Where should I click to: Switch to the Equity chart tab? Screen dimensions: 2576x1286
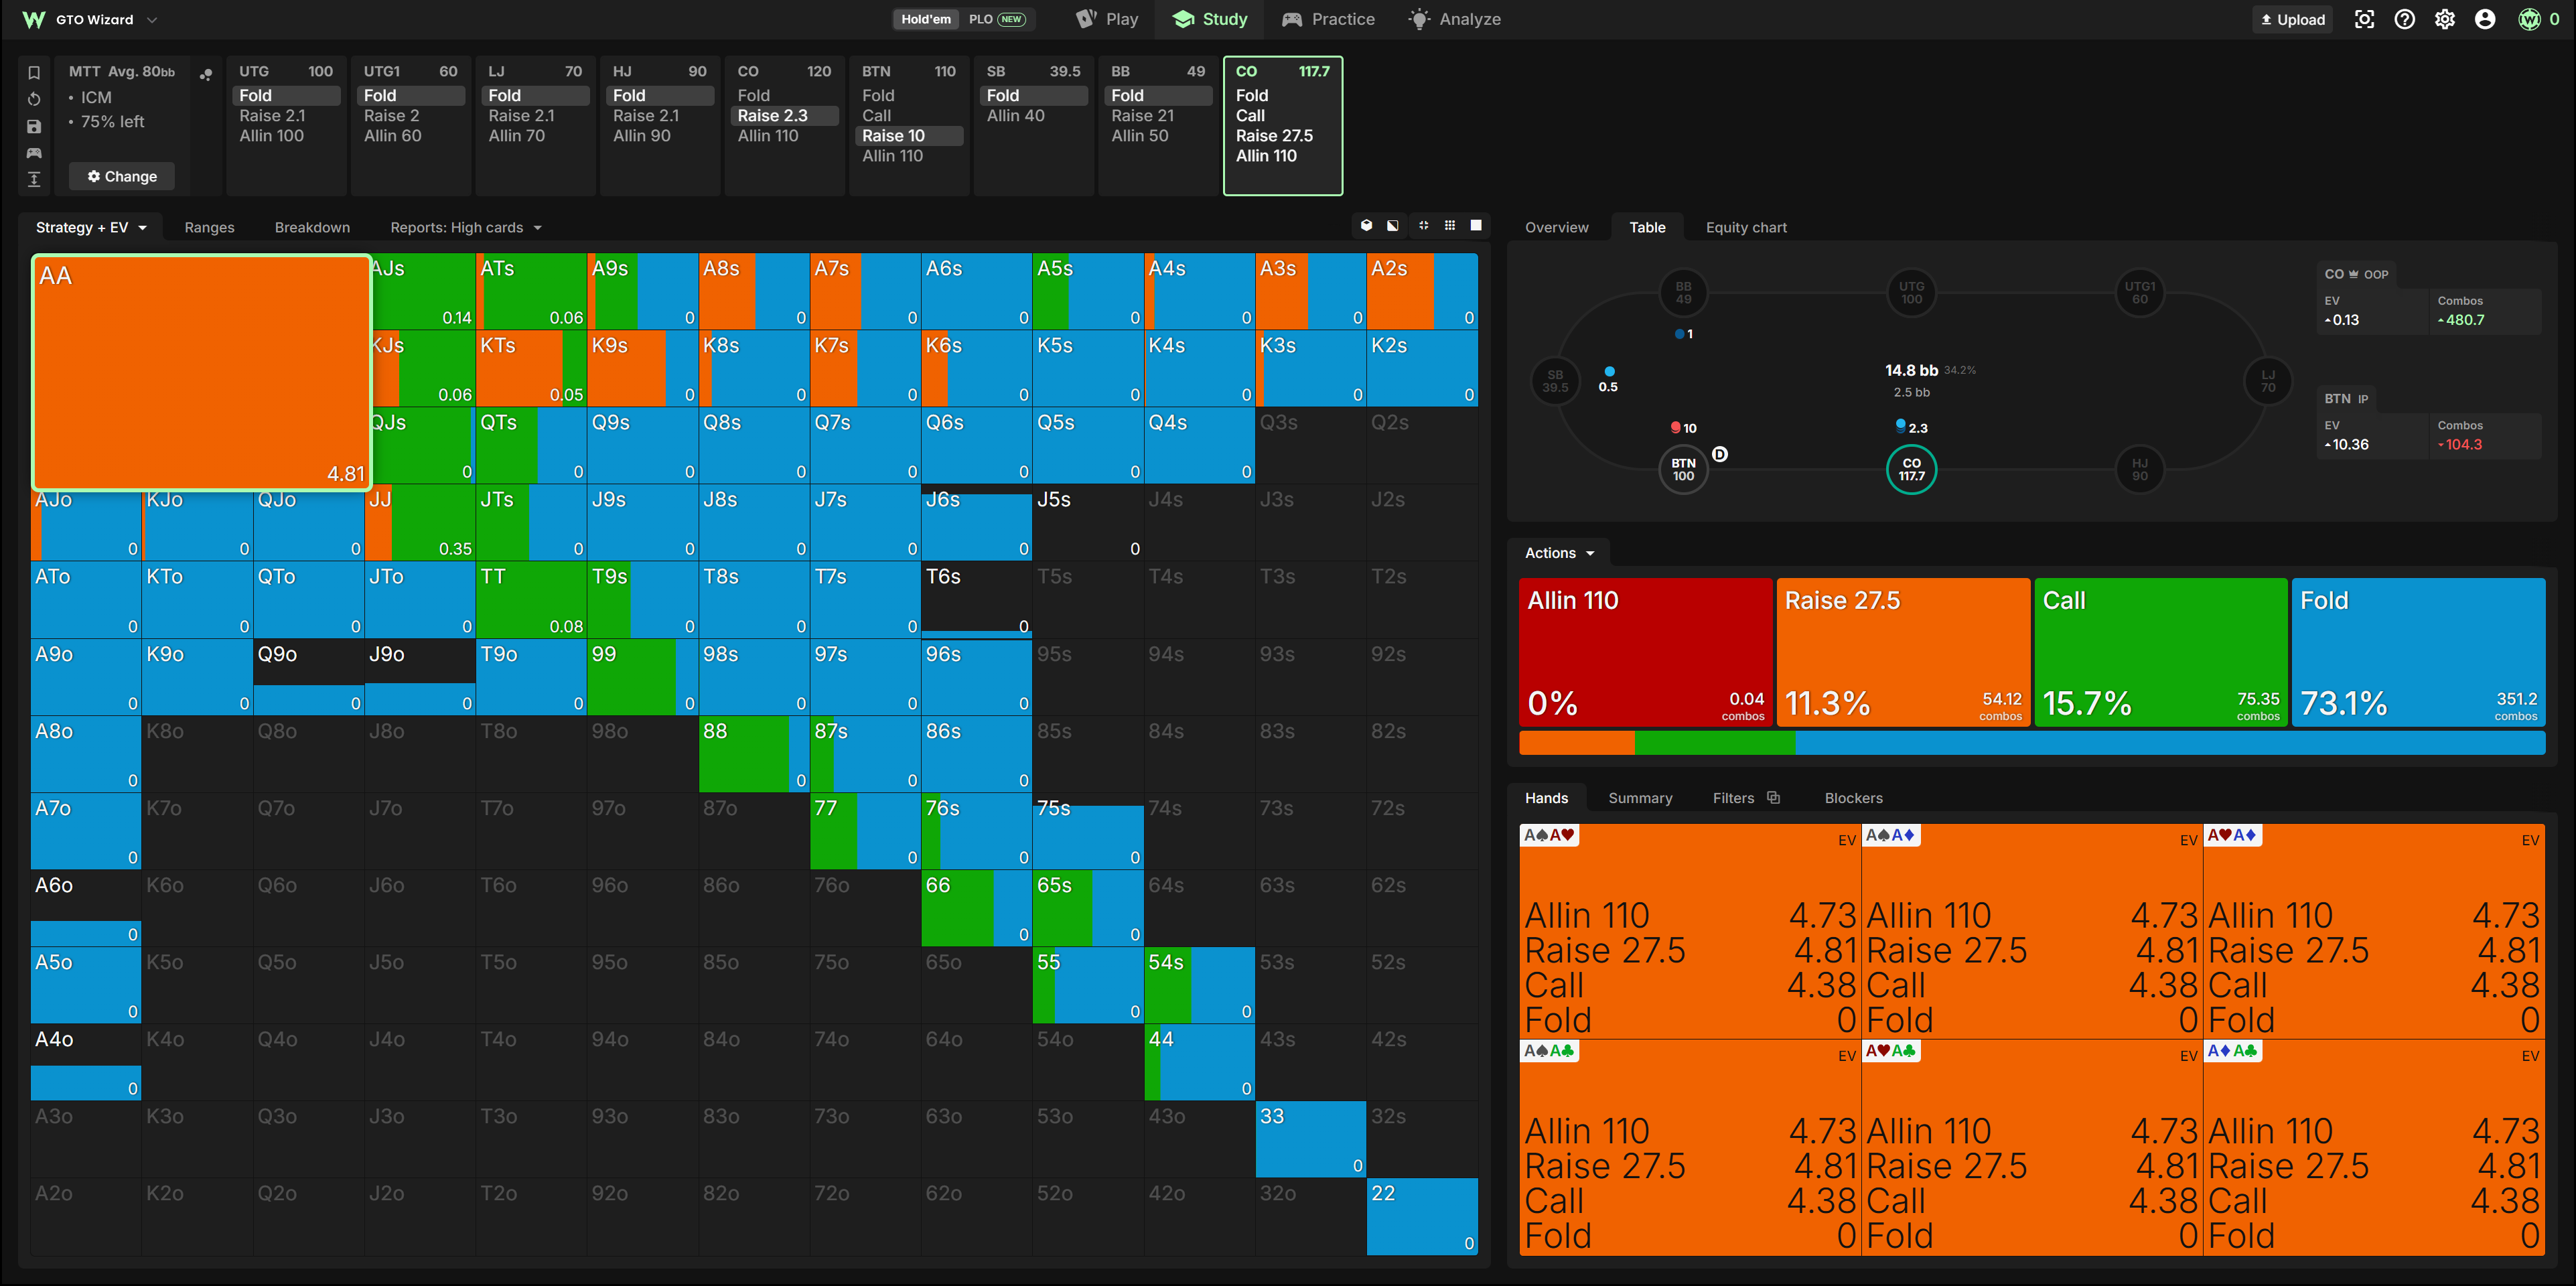(x=1746, y=227)
